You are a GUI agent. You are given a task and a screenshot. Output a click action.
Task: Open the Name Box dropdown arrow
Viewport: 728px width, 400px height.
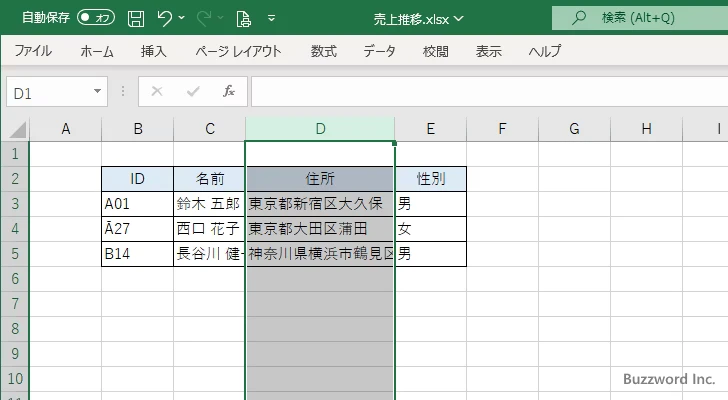tap(97, 92)
